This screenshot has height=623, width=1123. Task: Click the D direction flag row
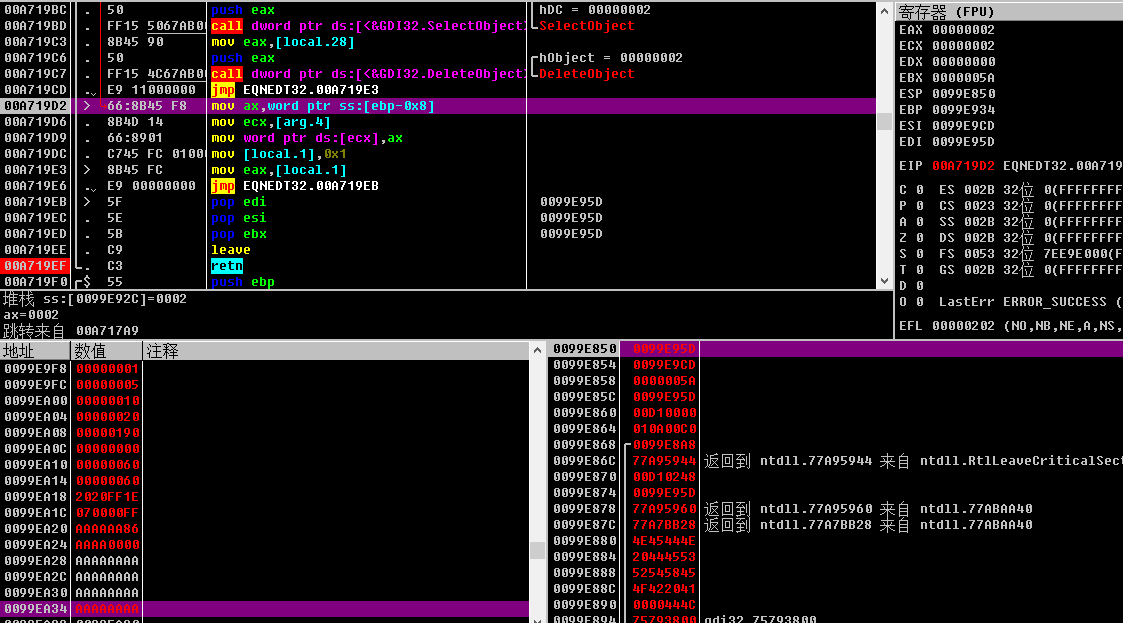[911, 286]
